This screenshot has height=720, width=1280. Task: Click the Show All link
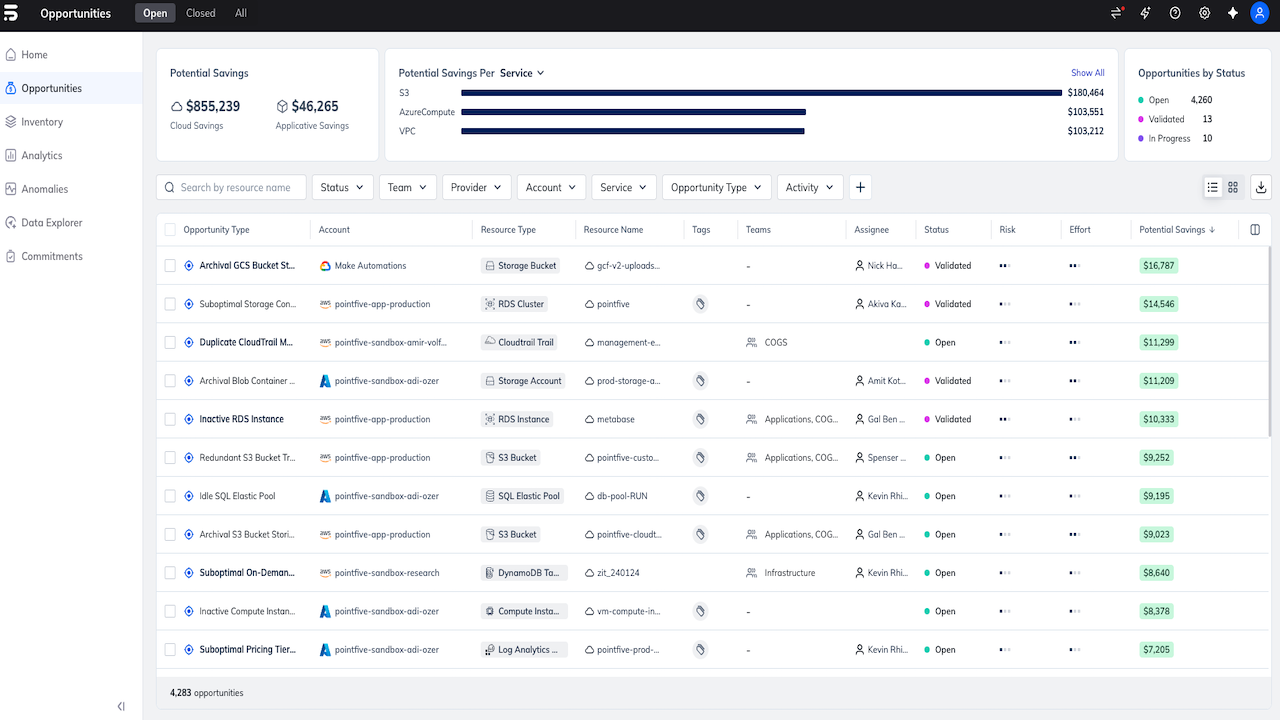(1088, 73)
